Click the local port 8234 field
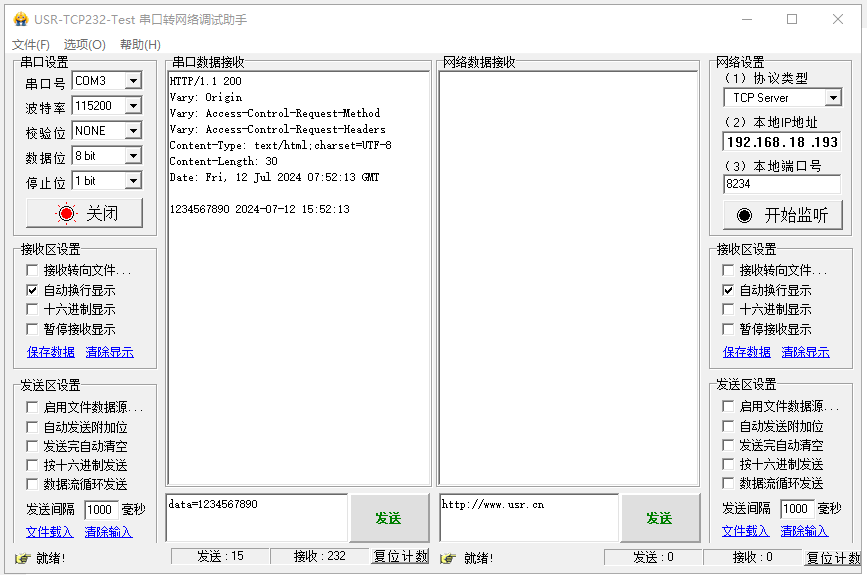The height and width of the screenshot is (575, 867). coord(782,184)
